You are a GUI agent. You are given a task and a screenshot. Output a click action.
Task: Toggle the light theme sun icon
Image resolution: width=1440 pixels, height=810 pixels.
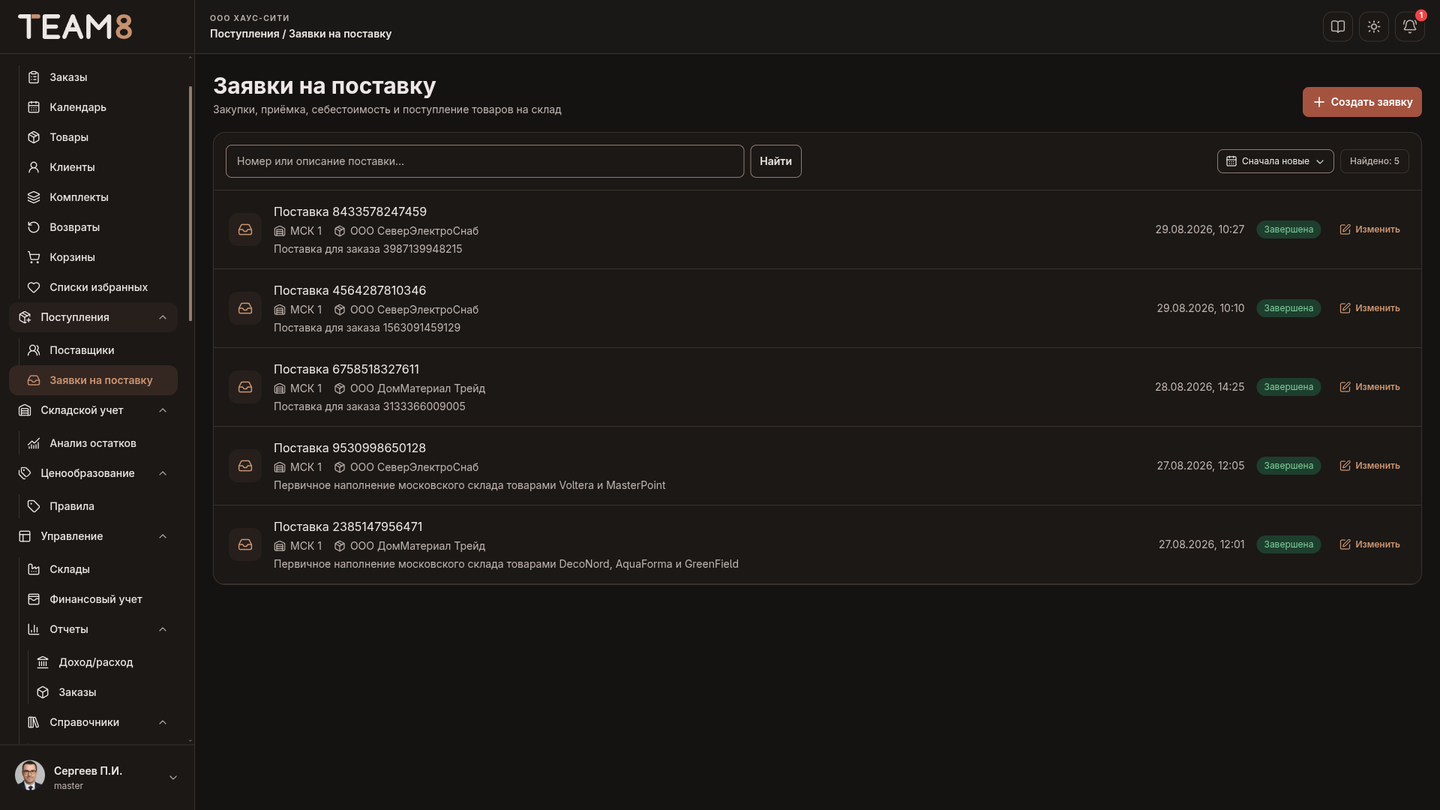[1374, 27]
